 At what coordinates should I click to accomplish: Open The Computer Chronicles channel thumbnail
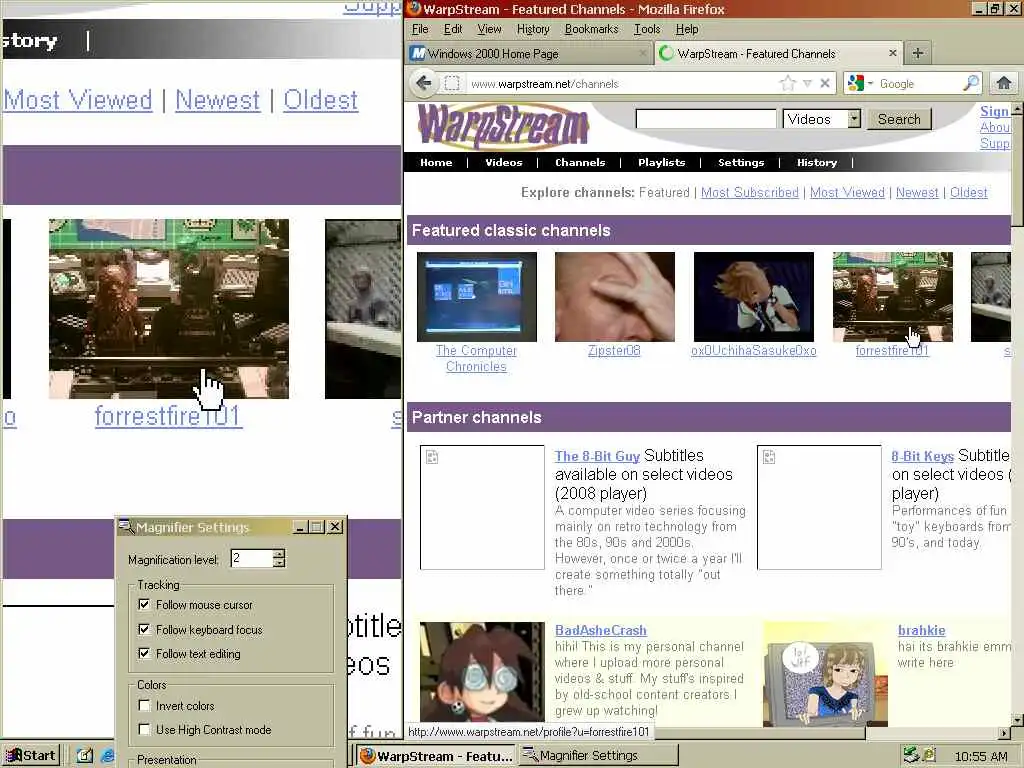(477, 296)
